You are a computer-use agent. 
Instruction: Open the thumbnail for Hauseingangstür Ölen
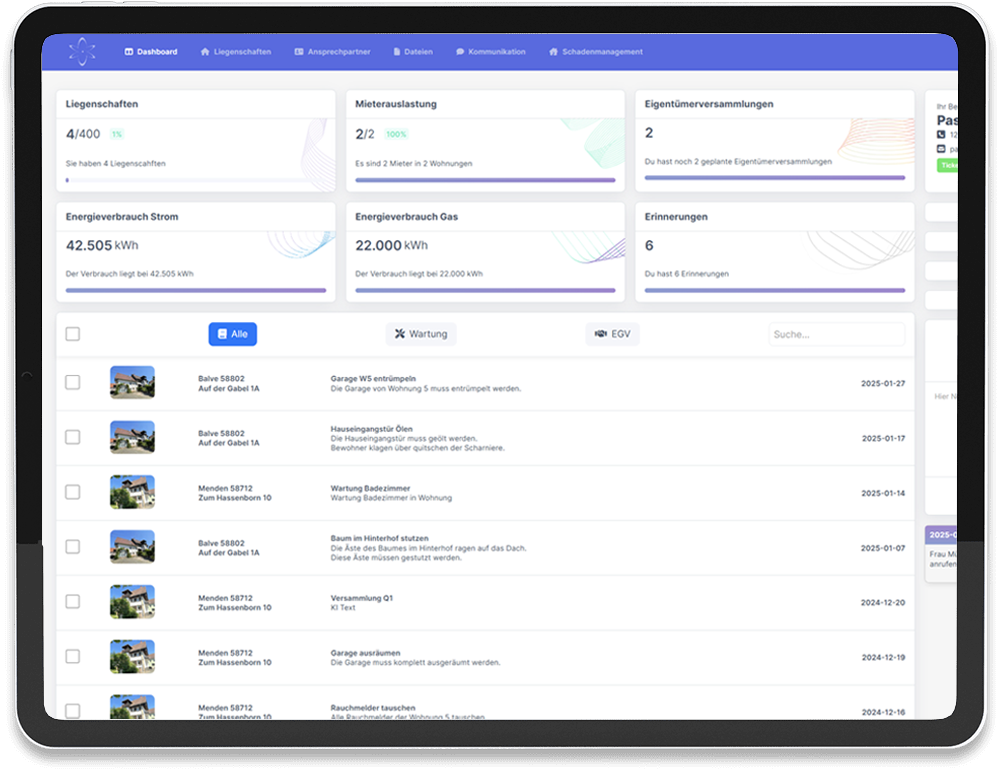pos(132,437)
